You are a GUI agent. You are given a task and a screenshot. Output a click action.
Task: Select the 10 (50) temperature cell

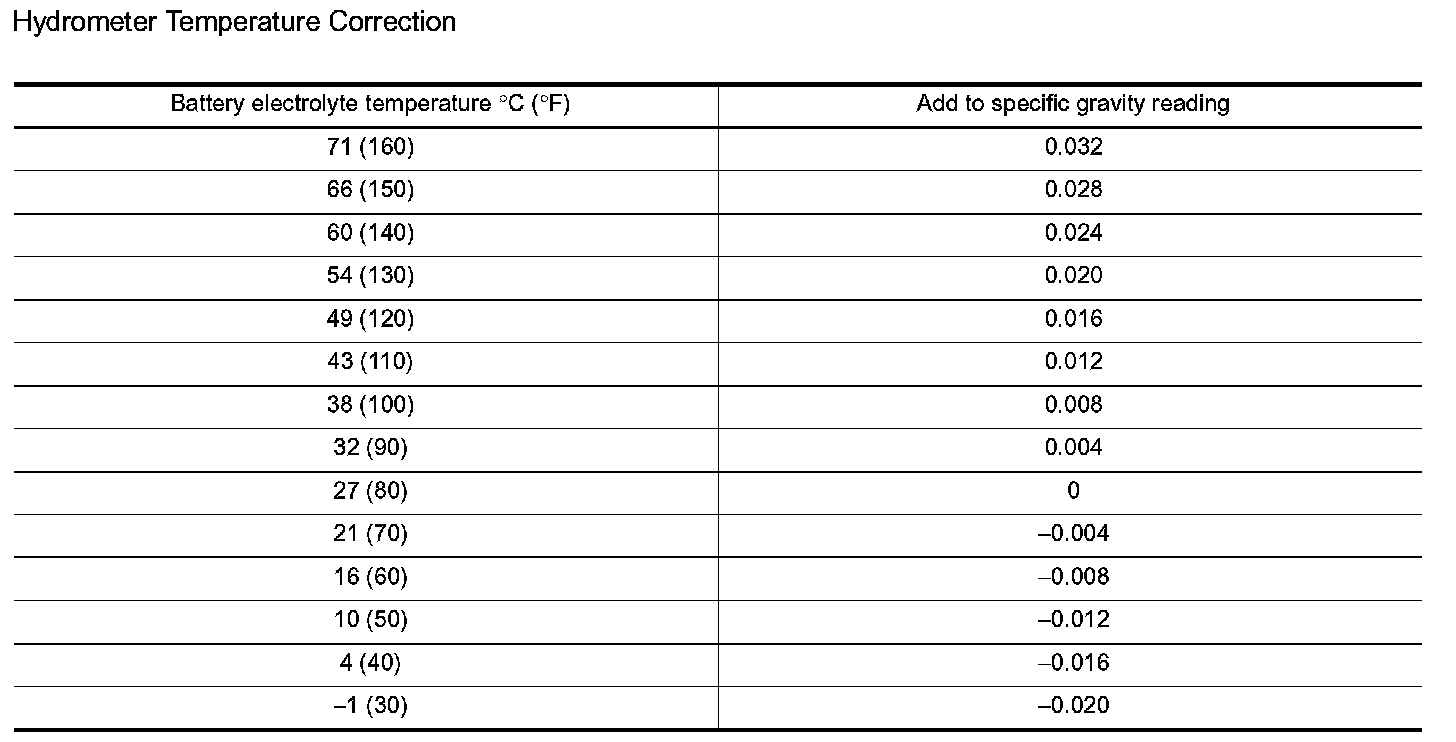370,620
